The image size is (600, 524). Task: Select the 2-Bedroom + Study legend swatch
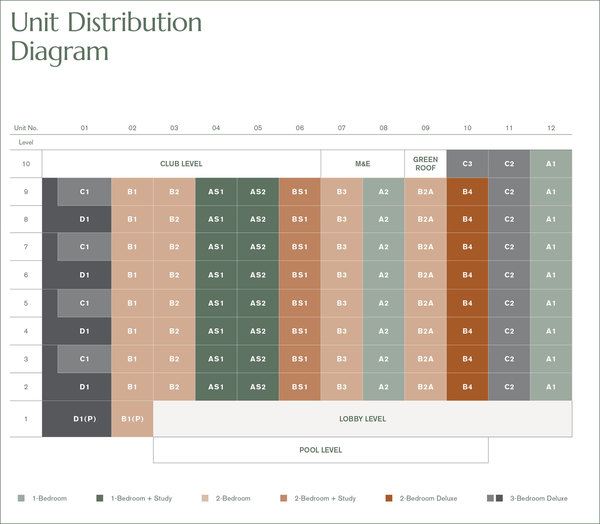[x=284, y=497]
